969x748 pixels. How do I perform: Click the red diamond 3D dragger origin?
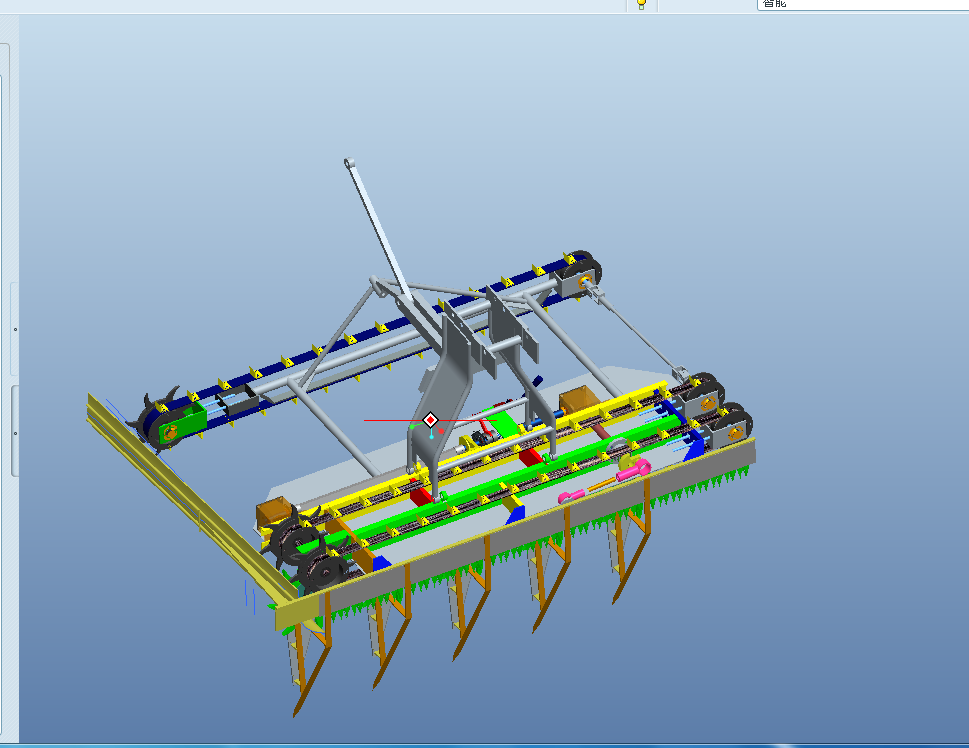click(x=430, y=420)
